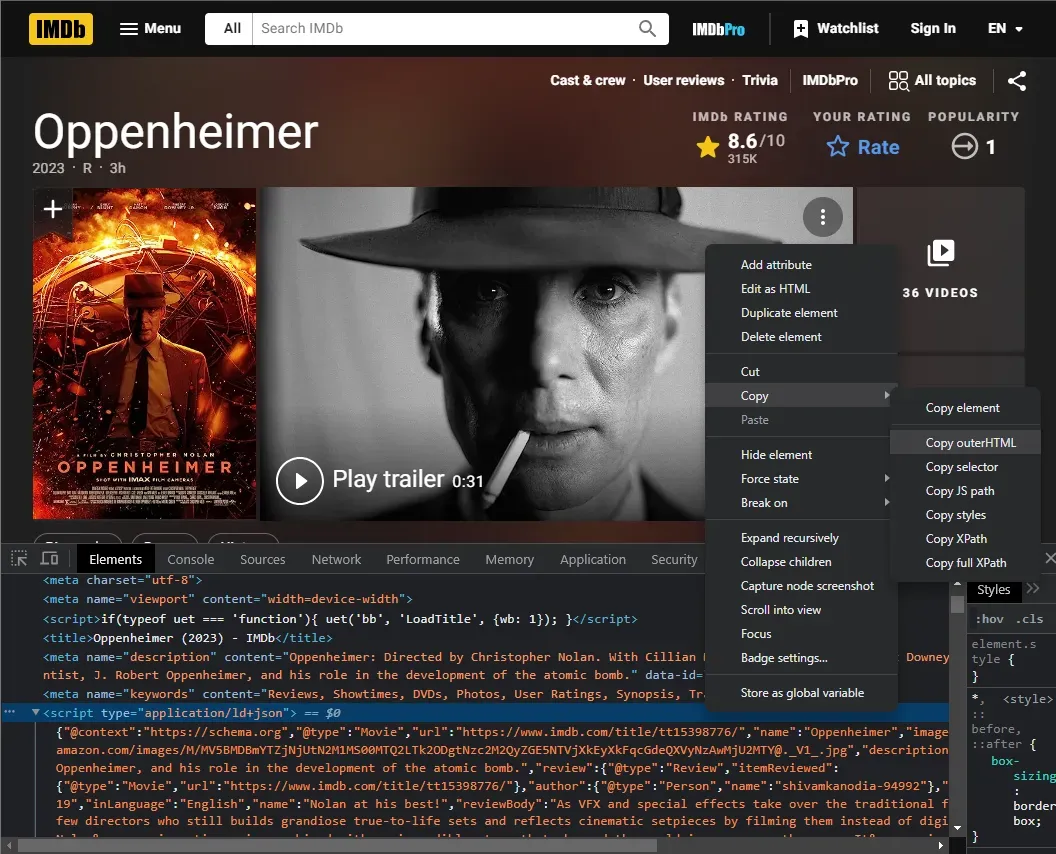Open the Trivia page link
Viewport: 1056px width, 854px height.
(x=760, y=80)
